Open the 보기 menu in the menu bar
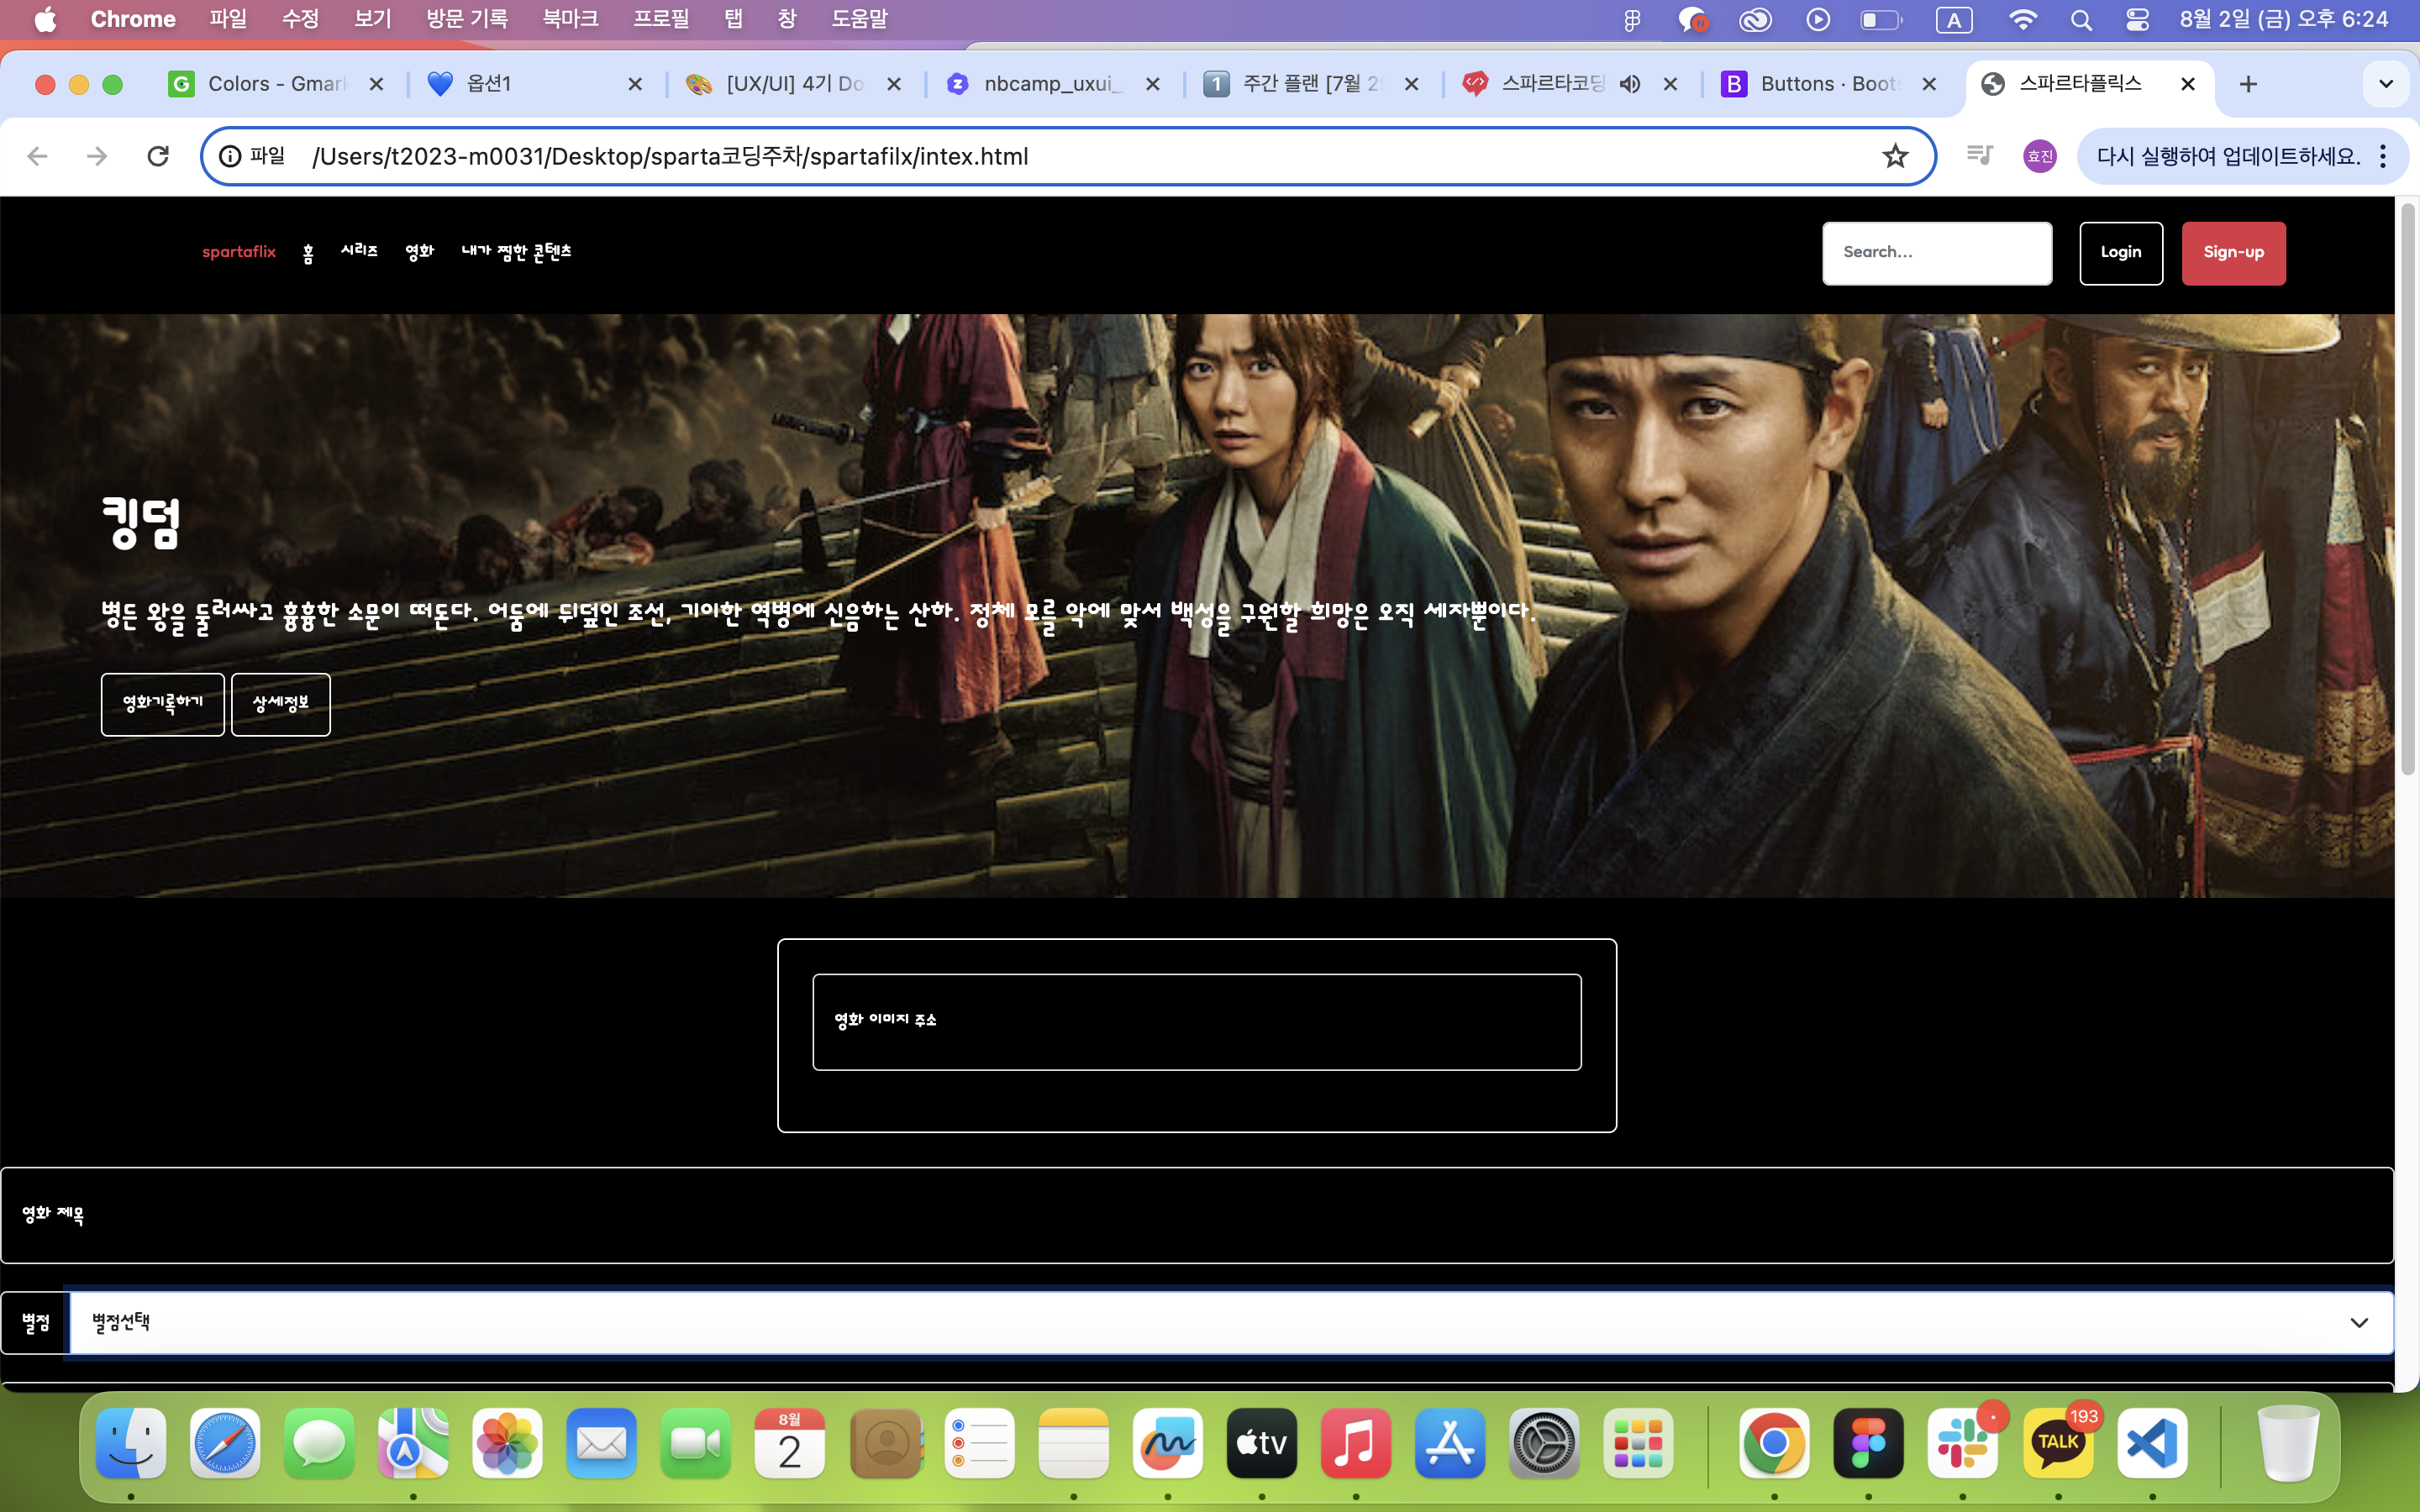Image resolution: width=2420 pixels, height=1512 pixels. (x=373, y=19)
